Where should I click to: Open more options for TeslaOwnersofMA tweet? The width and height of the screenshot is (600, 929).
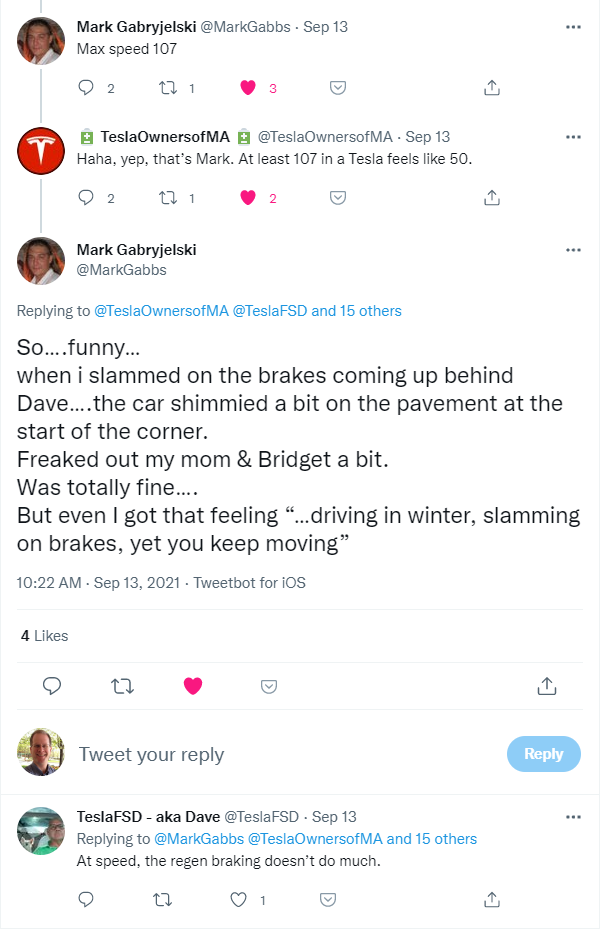(573, 137)
